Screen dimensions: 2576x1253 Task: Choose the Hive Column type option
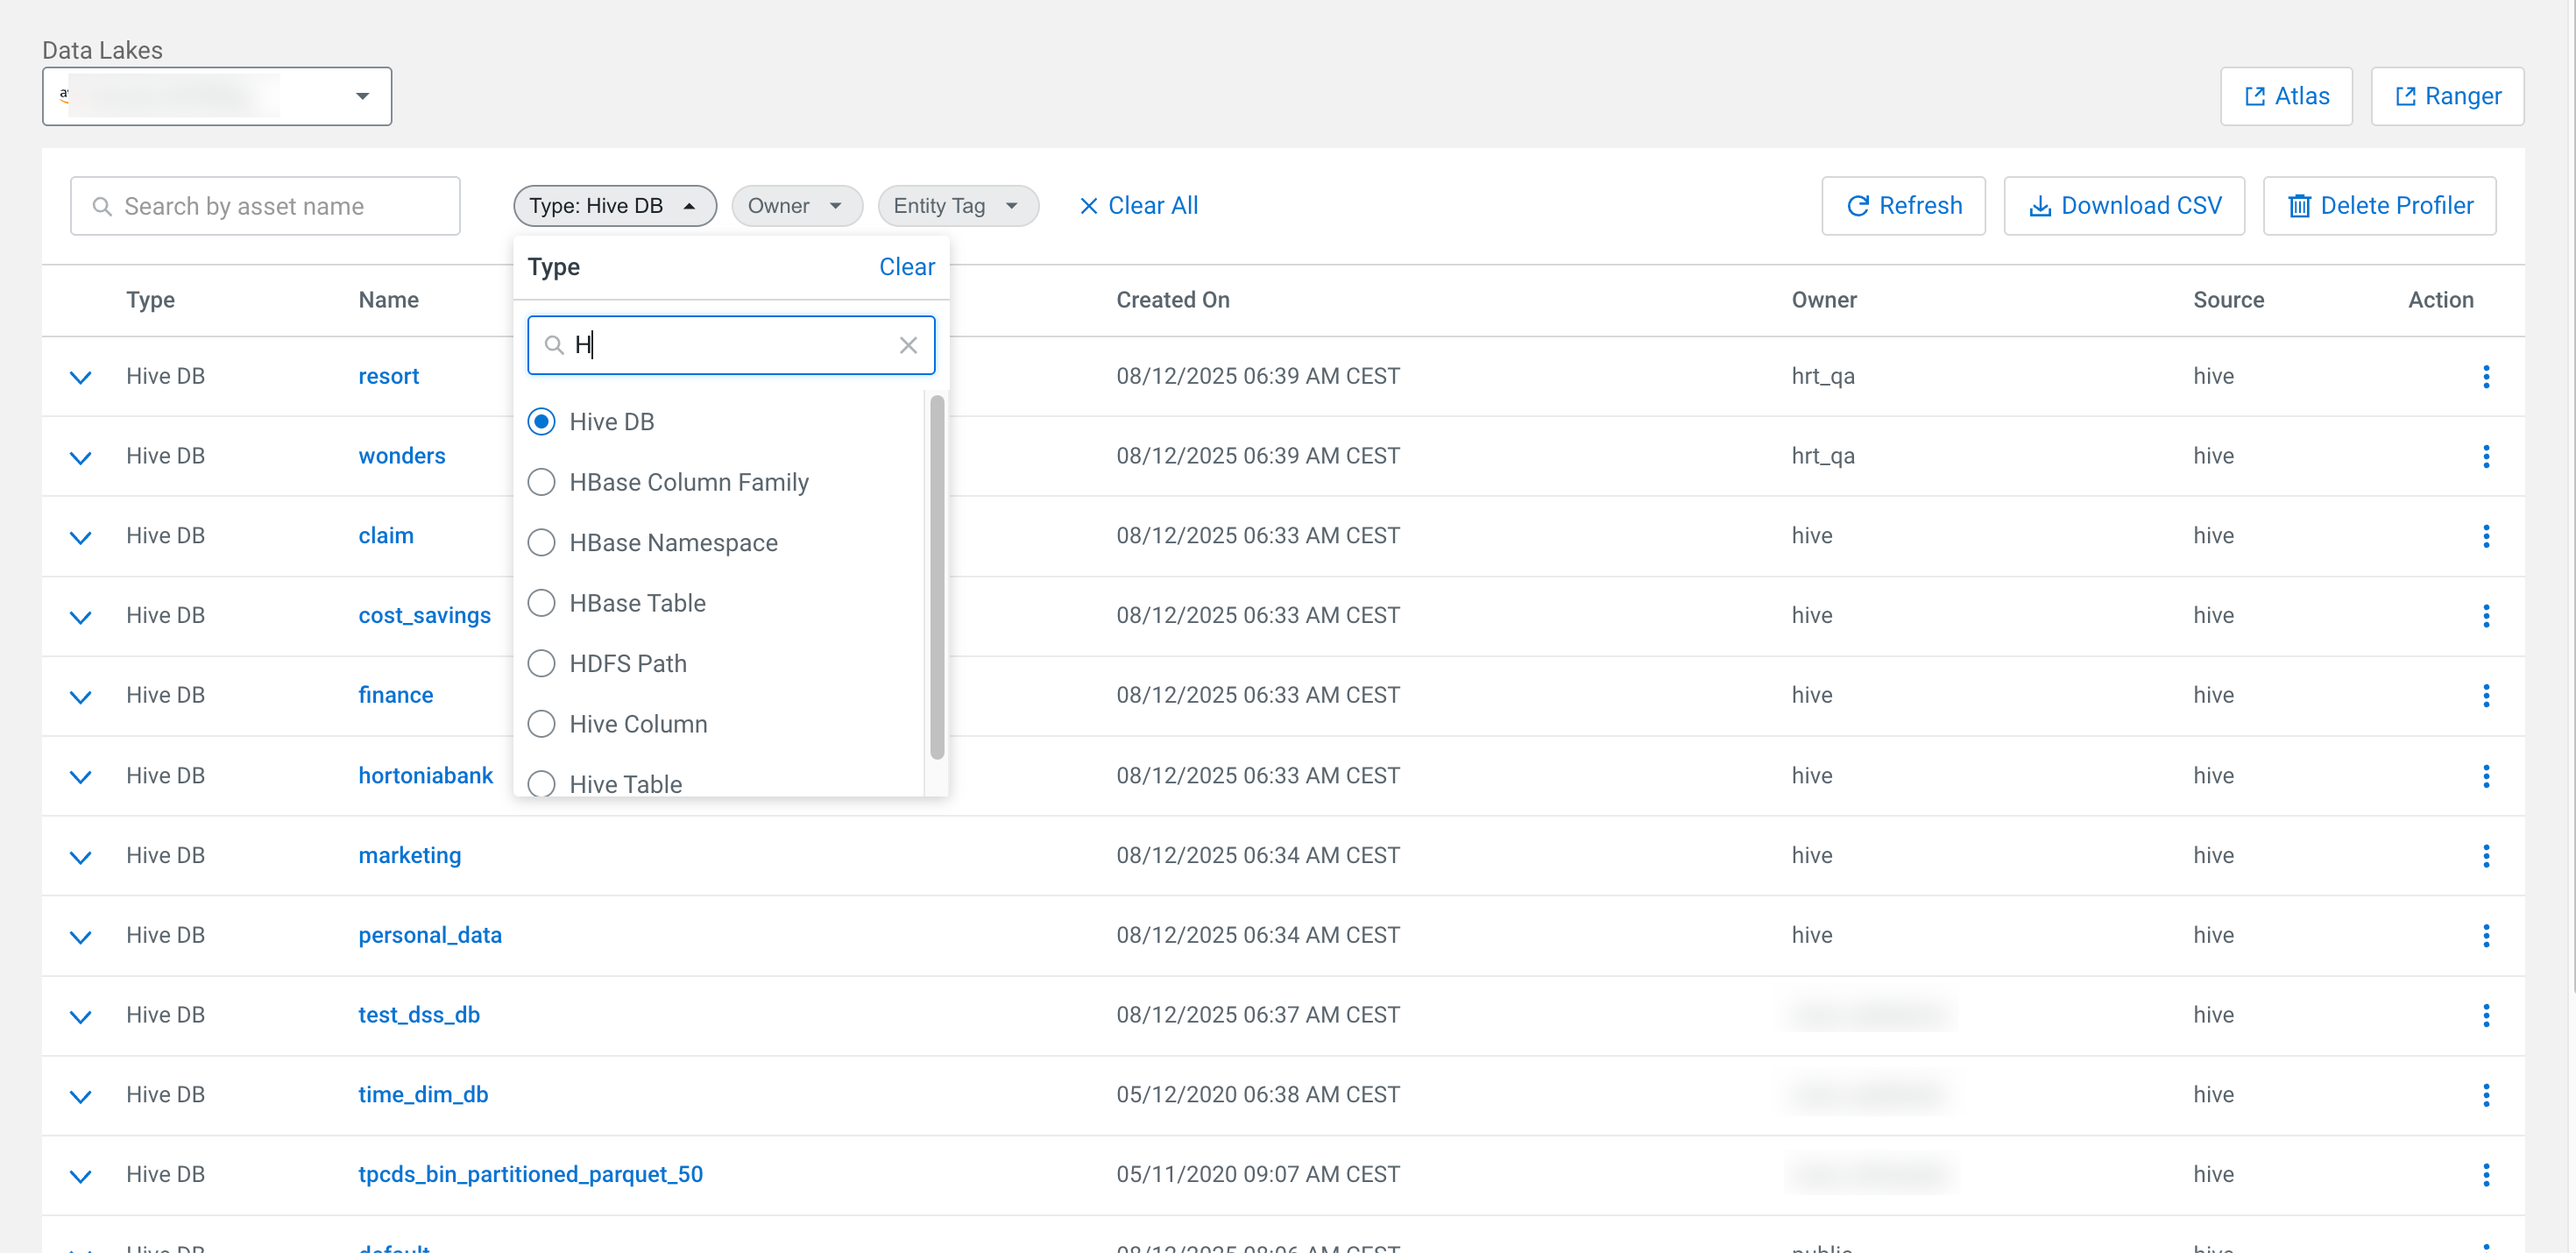[x=541, y=724]
